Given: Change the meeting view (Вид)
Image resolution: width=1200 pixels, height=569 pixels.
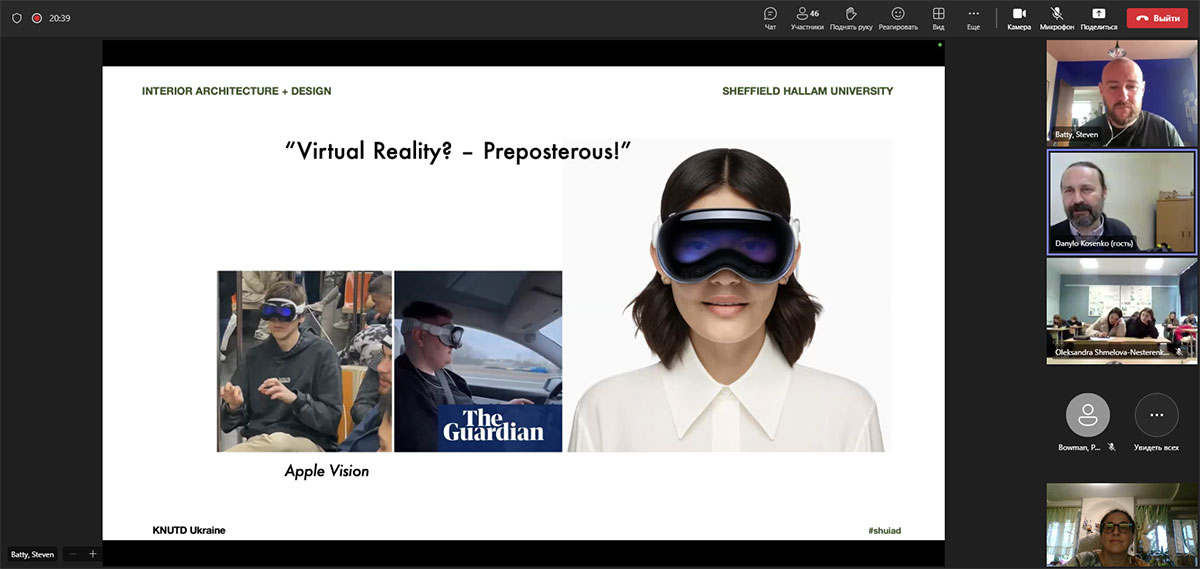Looking at the screenshot, I should (938, 18).
